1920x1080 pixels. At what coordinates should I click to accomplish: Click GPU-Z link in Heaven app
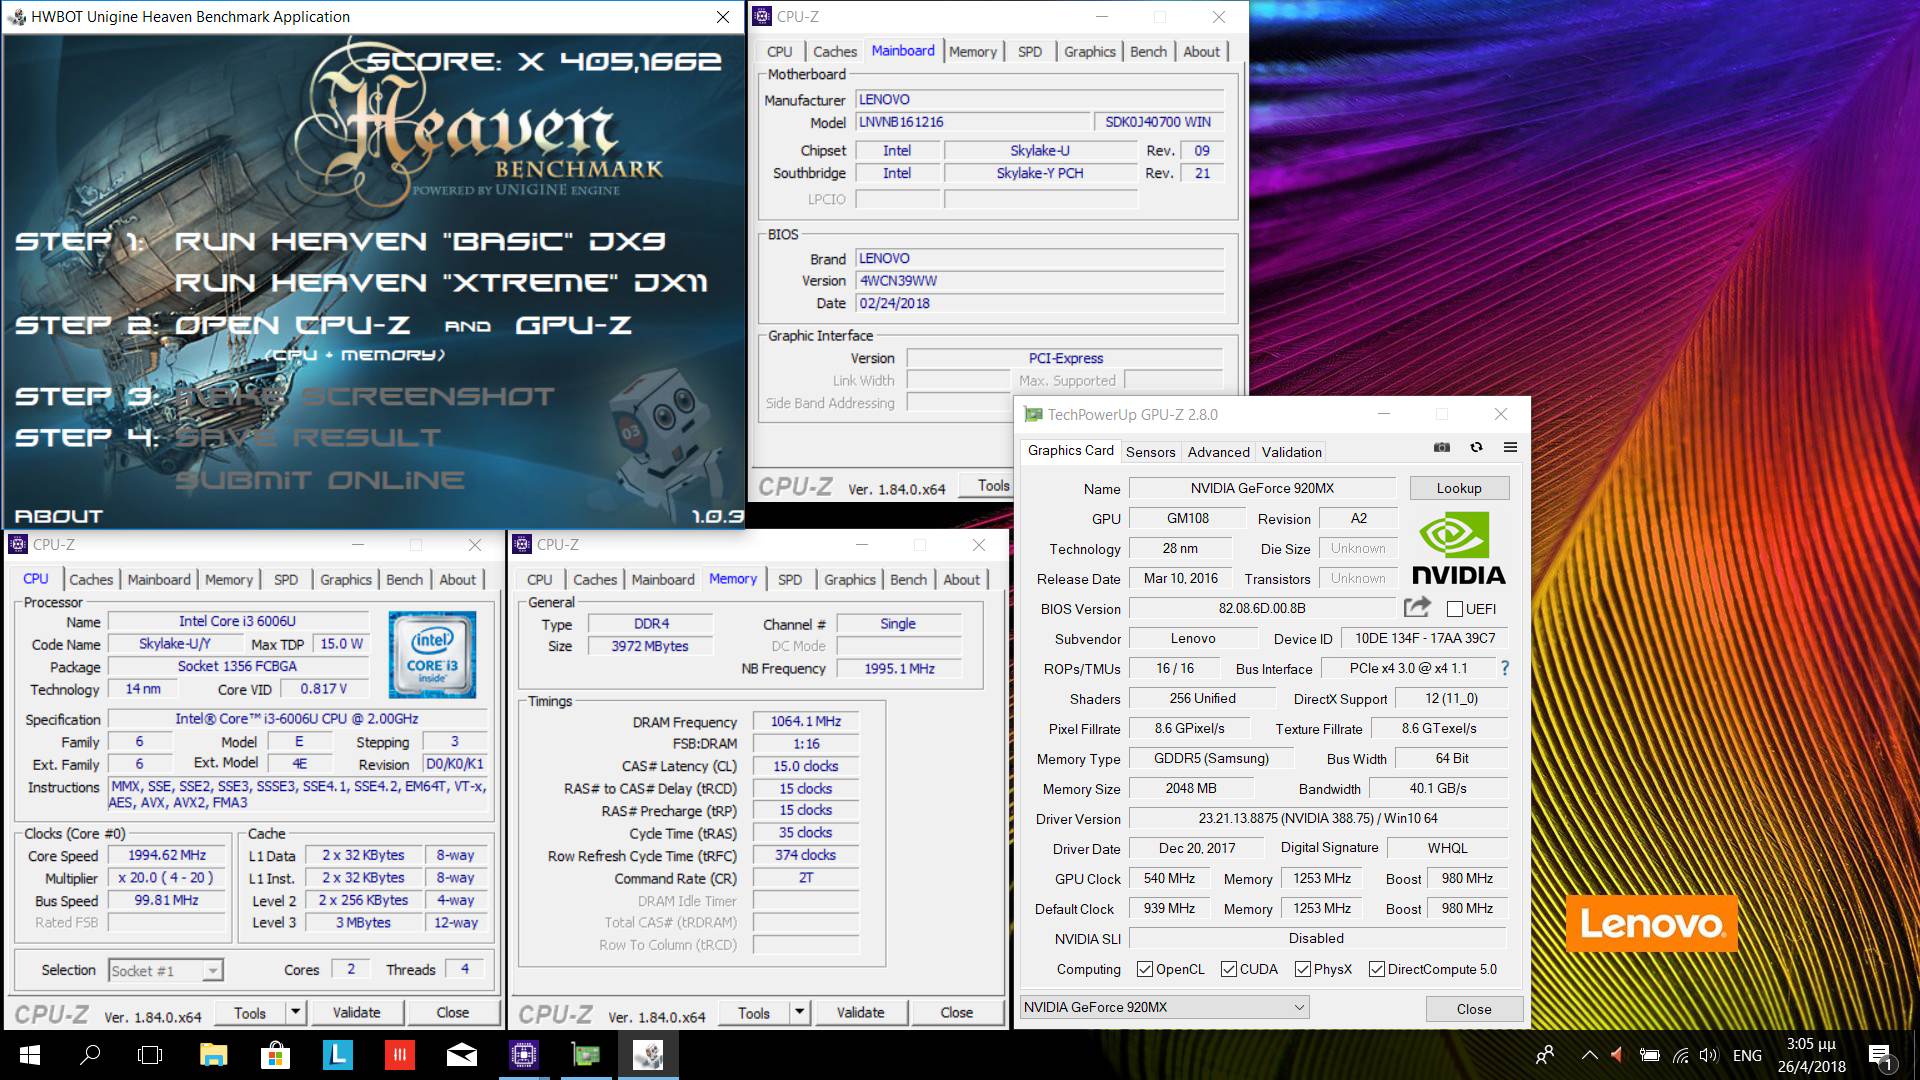573,325
